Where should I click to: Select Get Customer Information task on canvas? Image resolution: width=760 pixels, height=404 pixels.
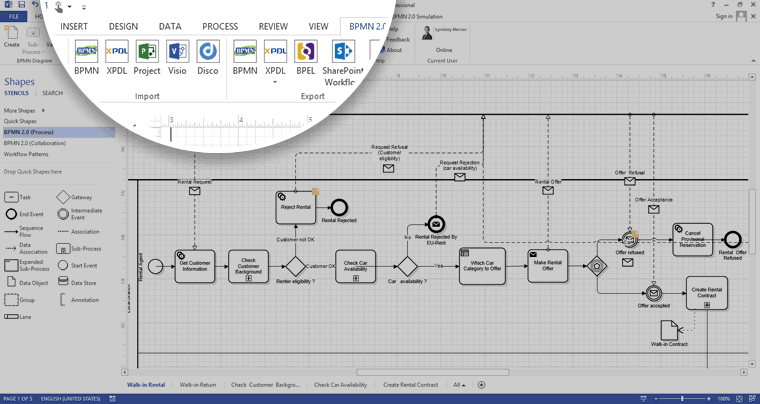coord(195,266)
